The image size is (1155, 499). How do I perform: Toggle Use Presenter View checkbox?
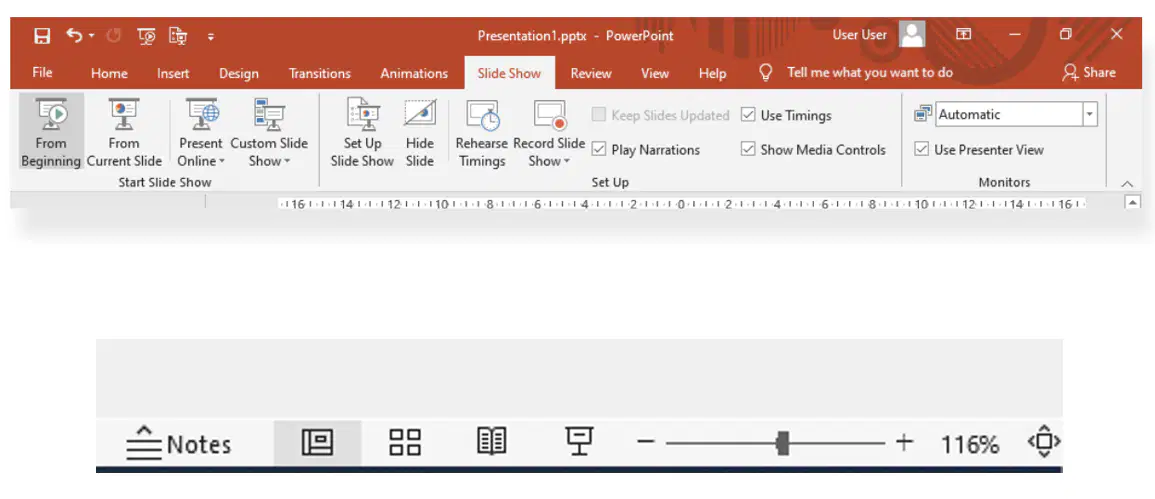(x=921, y=150)
